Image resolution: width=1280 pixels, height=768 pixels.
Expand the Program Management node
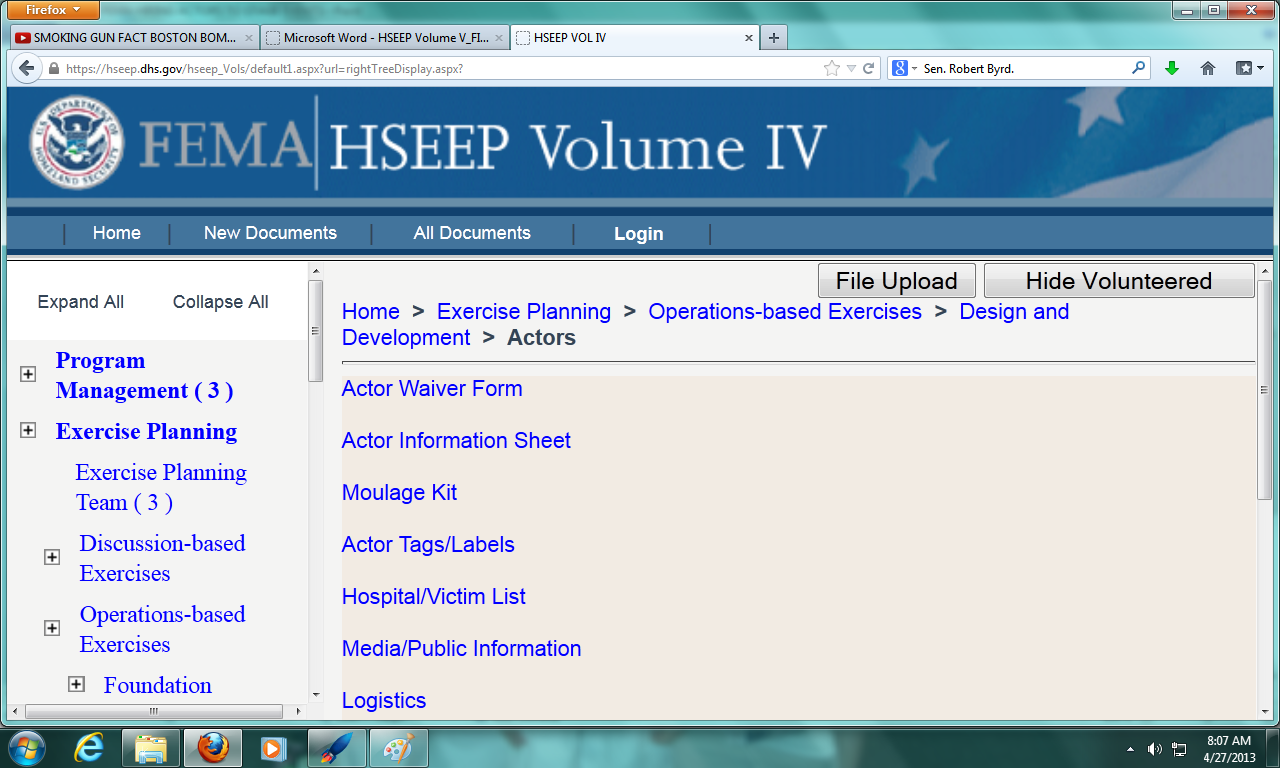pos(28,374)
